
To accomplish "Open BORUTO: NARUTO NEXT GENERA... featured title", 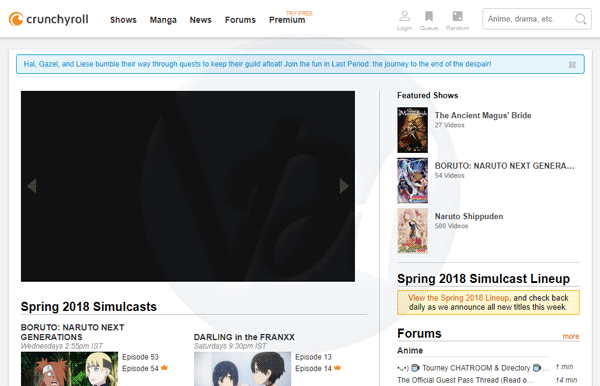I will coord(504,166).
